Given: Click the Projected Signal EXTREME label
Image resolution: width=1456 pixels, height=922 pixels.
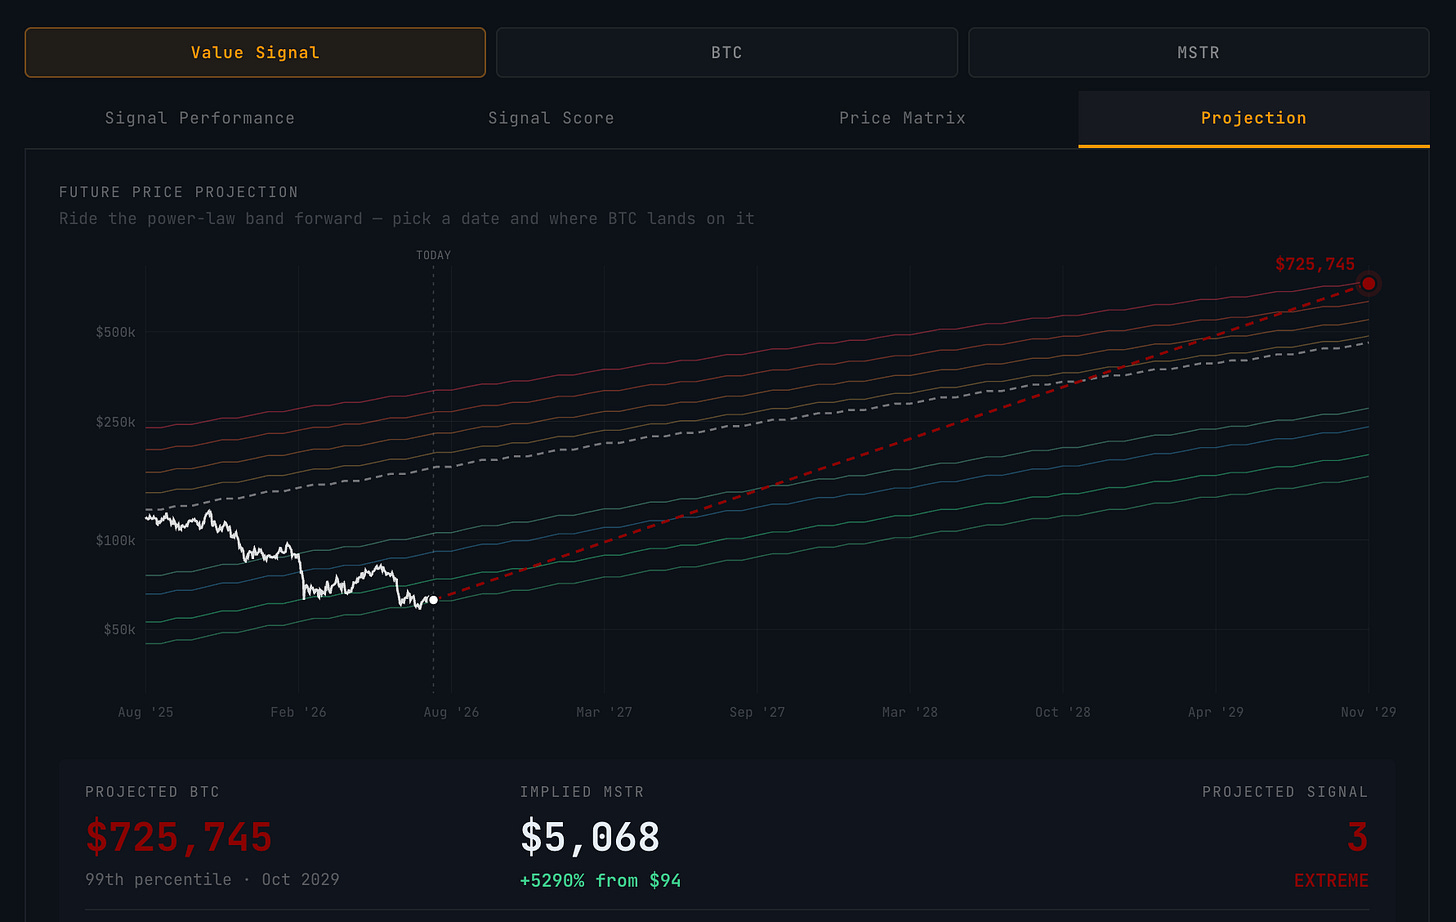Looking at the screenshot, I should point(1331,880).
